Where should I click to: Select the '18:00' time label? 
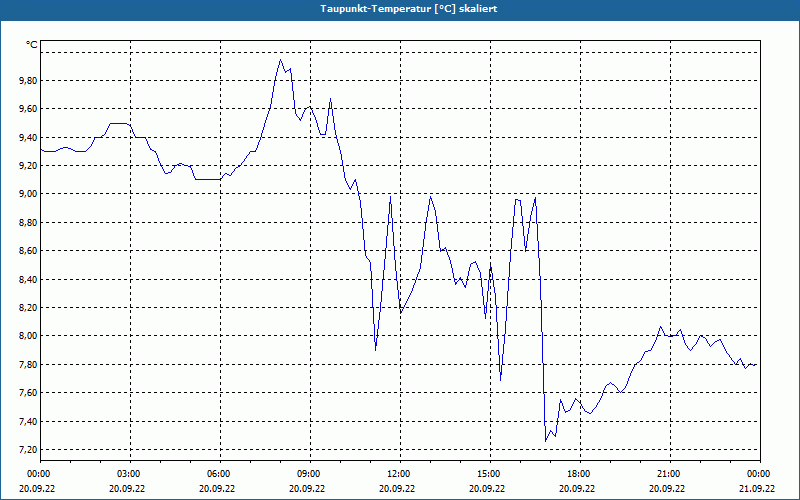coord(580,474)
